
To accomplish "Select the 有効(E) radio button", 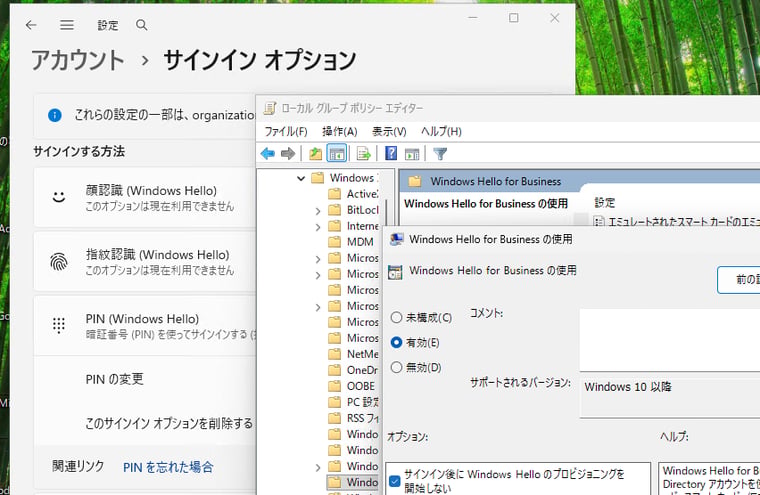I will pos(396,342).
